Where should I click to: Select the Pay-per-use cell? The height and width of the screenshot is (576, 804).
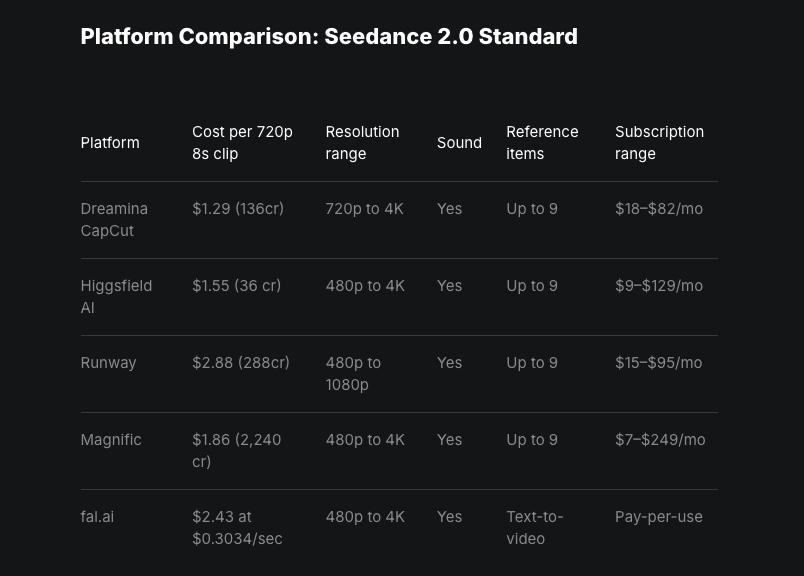point(658,517)
